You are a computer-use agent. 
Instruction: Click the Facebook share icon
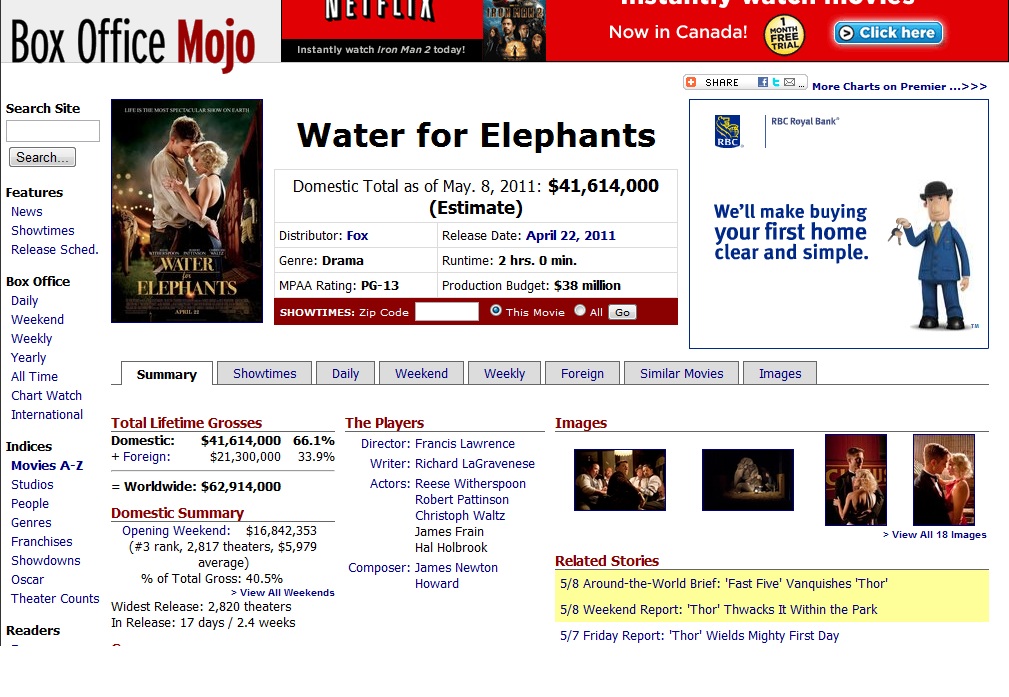[763, 83]
